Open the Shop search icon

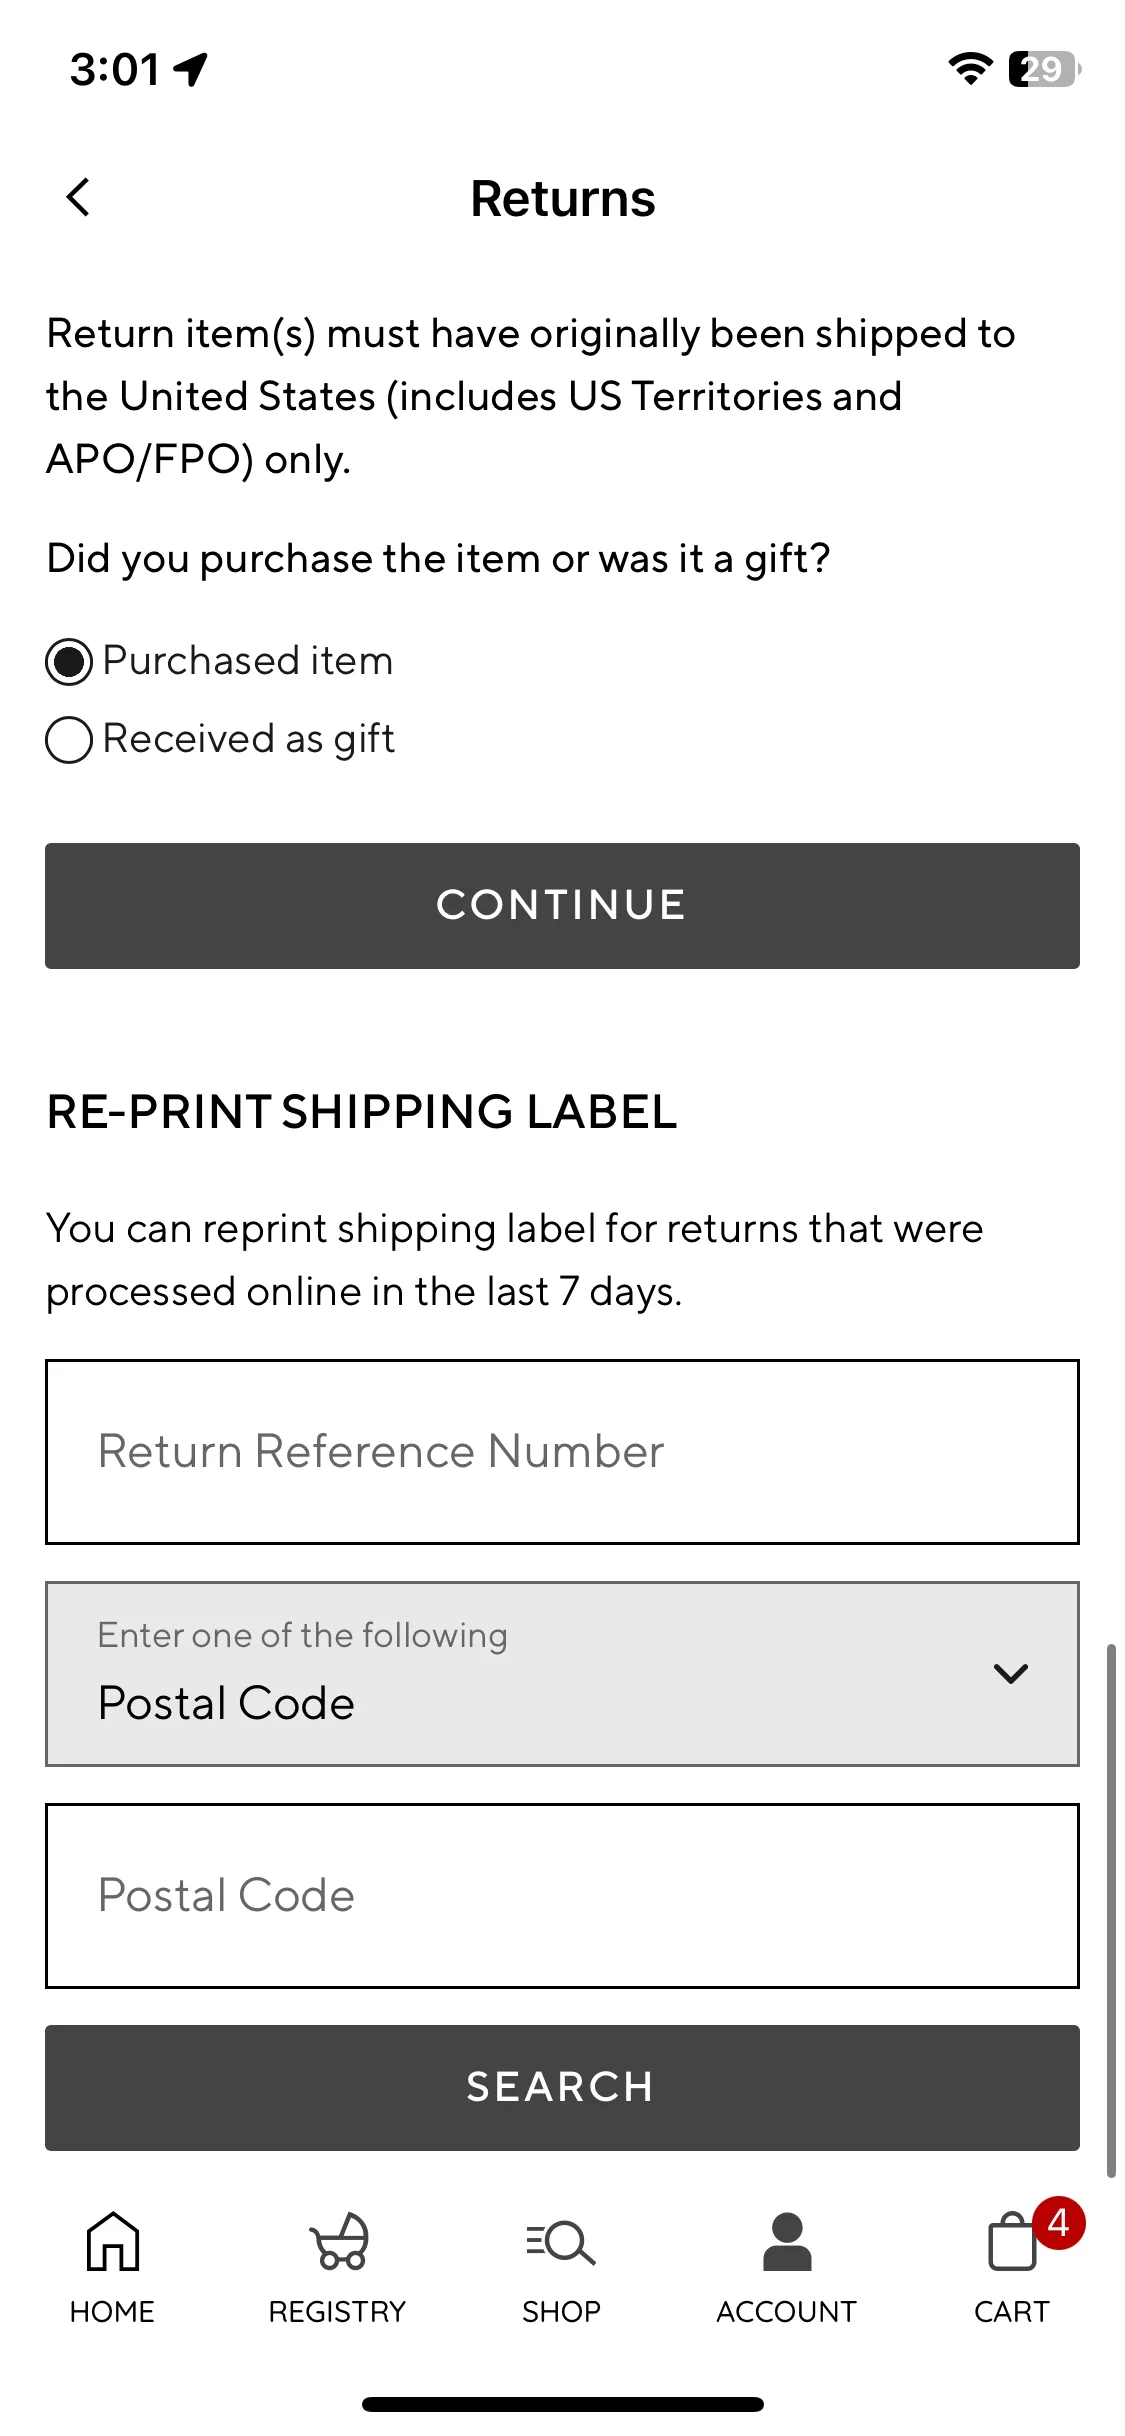[x=561, y=2242]
